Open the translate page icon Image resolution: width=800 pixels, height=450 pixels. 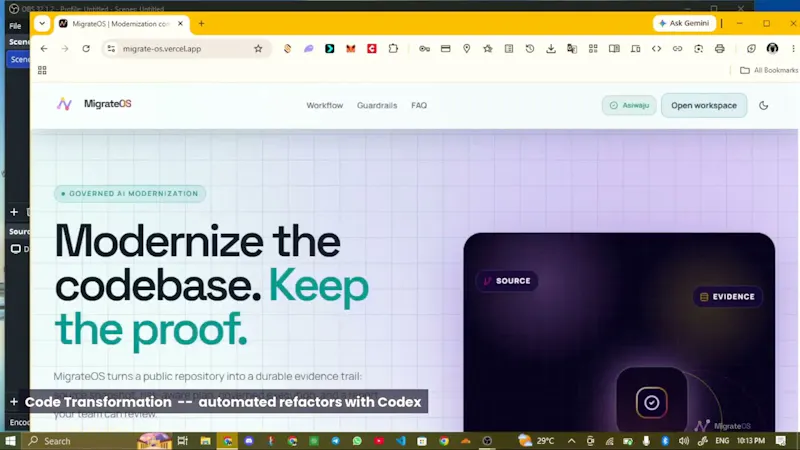click(572, 48)
